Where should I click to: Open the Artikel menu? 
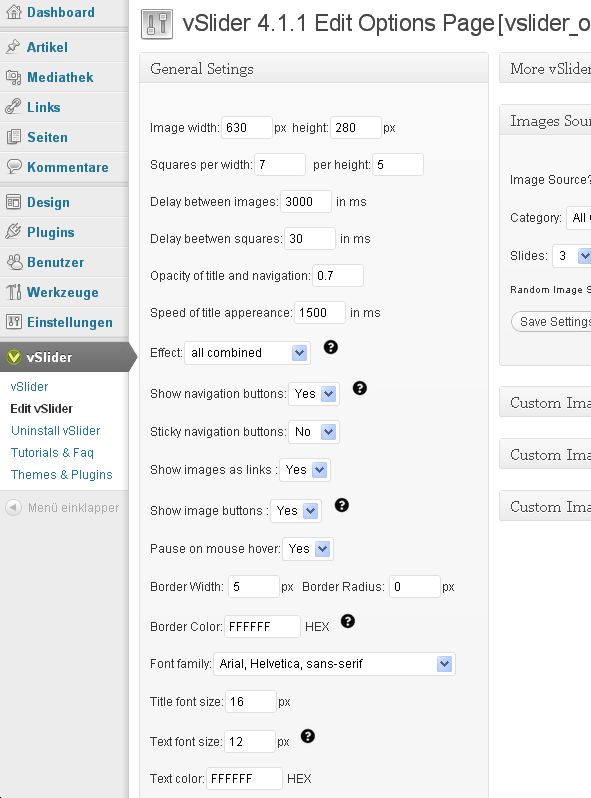pos(64,47)
